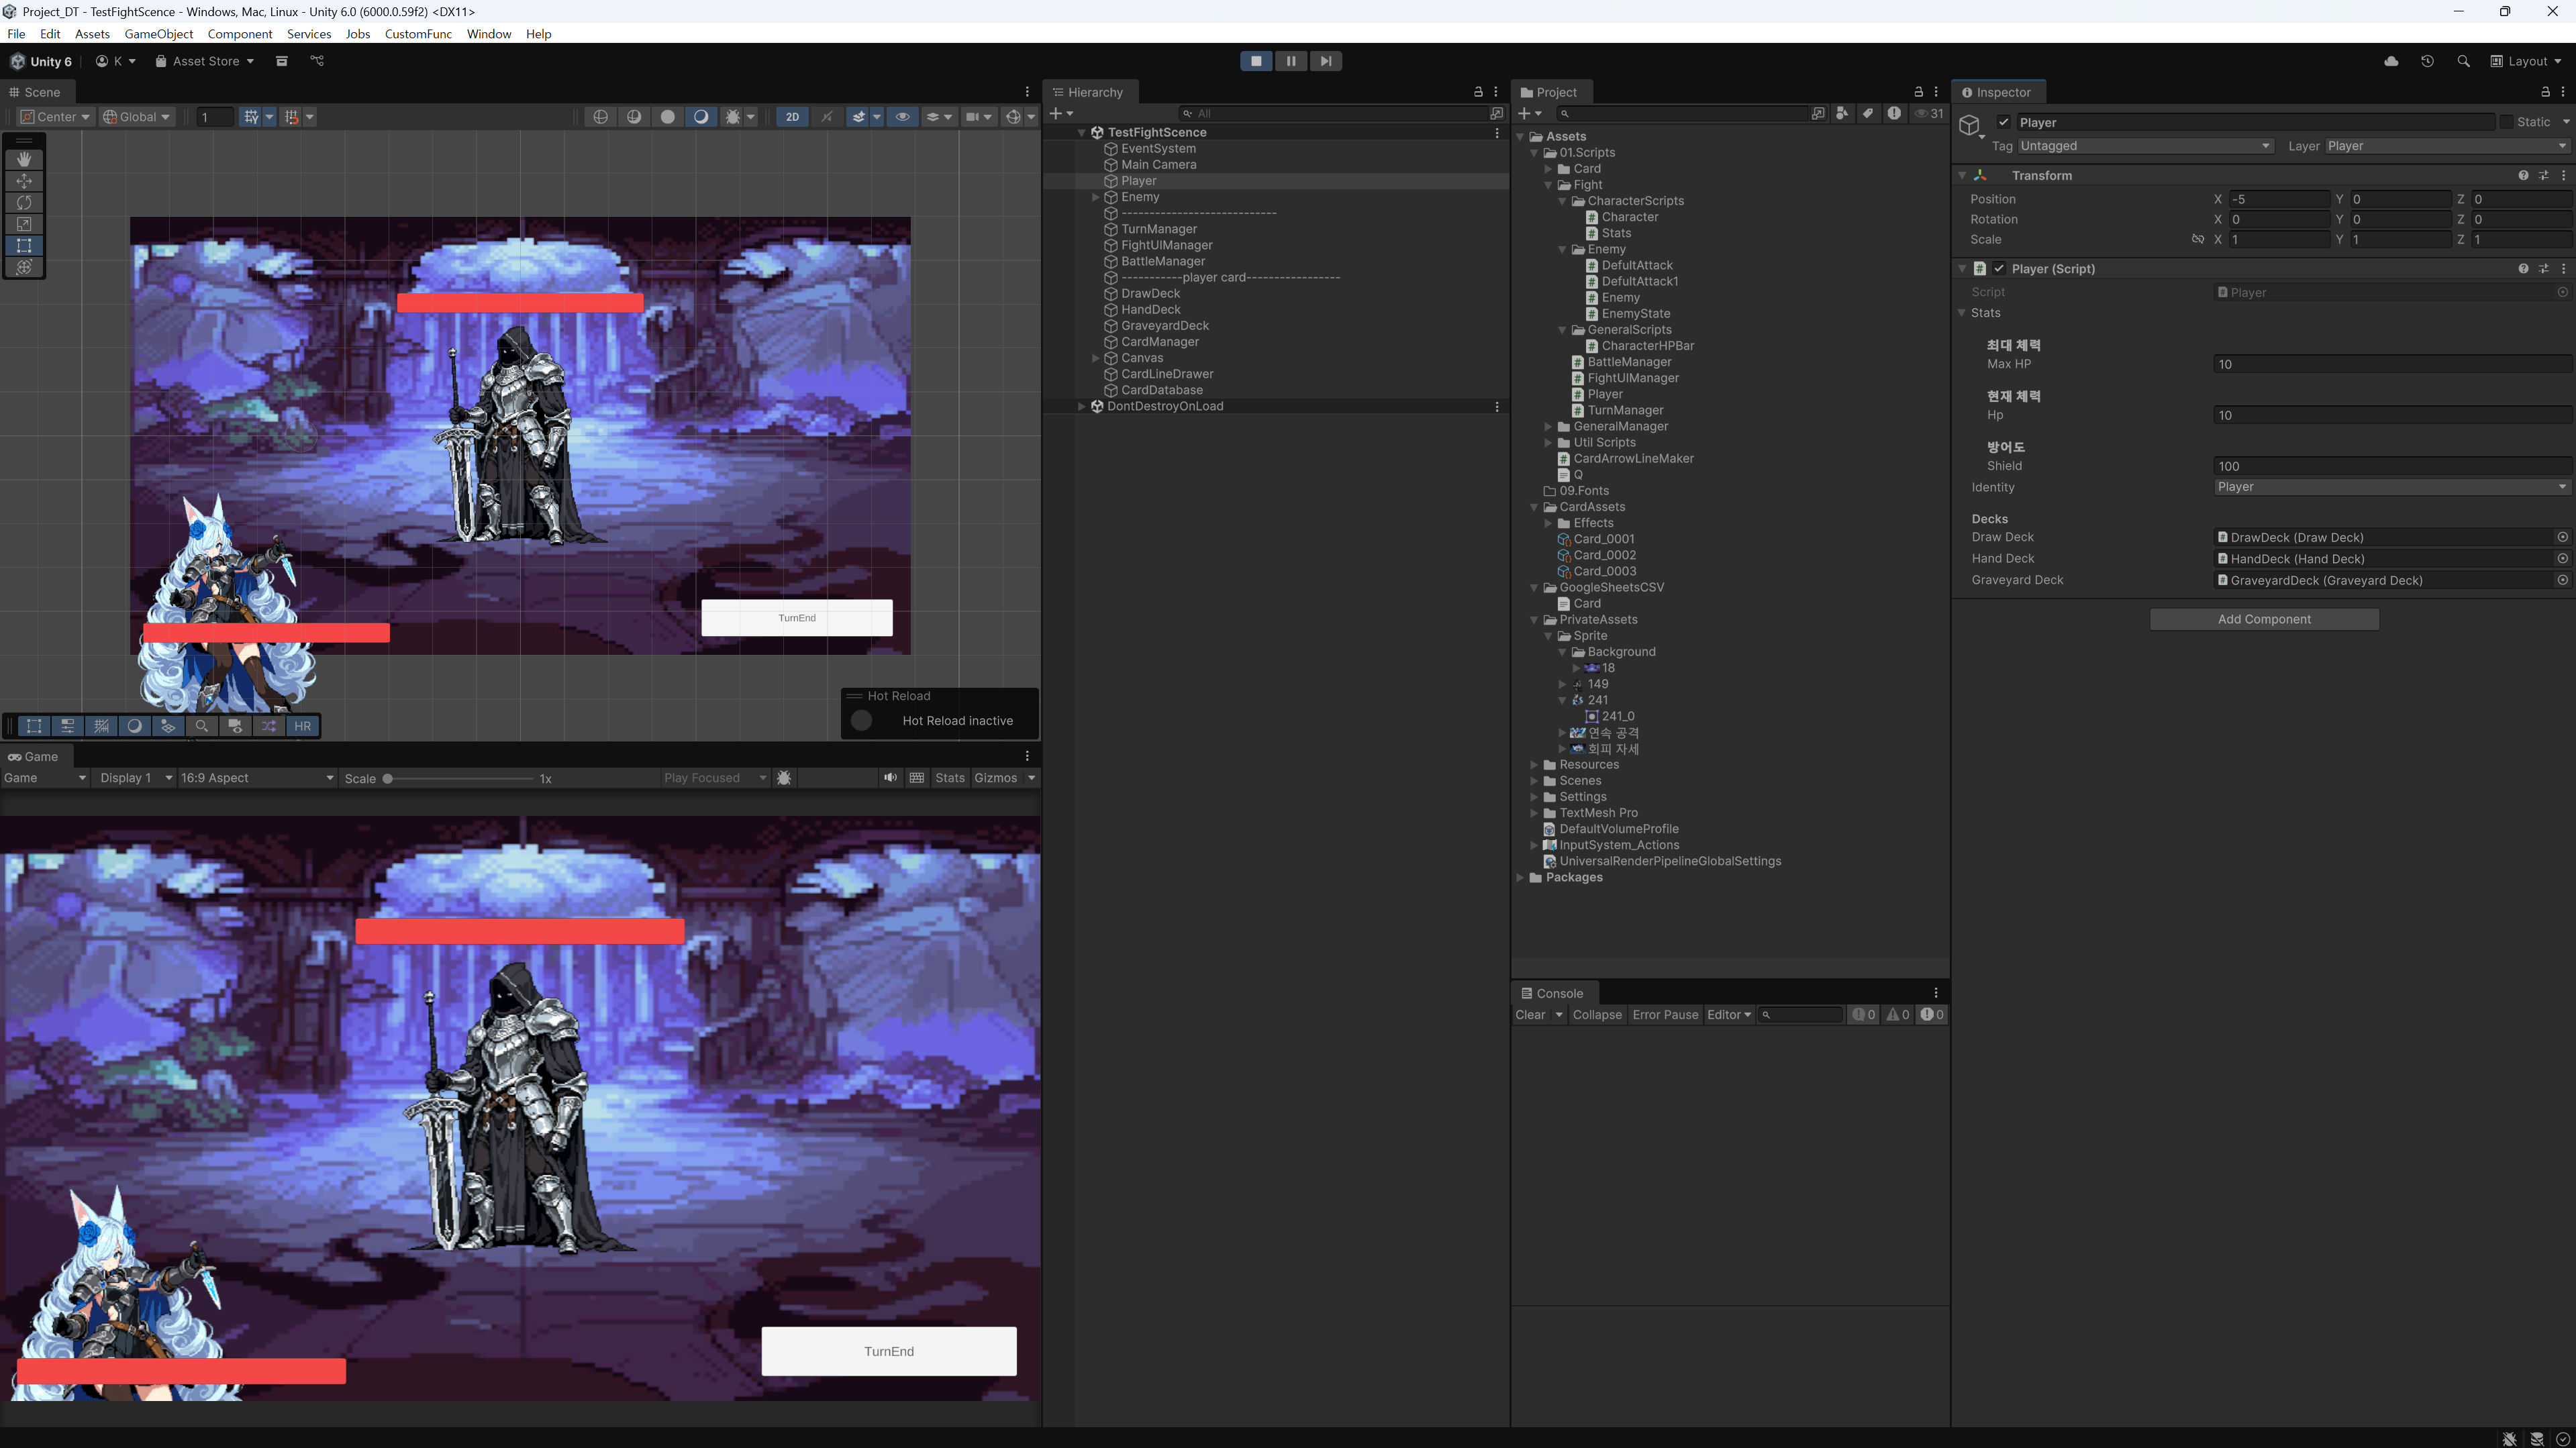Toggle 2D mode in Scene view
Screen dimensions: 2576x1448
coord(792,117)
